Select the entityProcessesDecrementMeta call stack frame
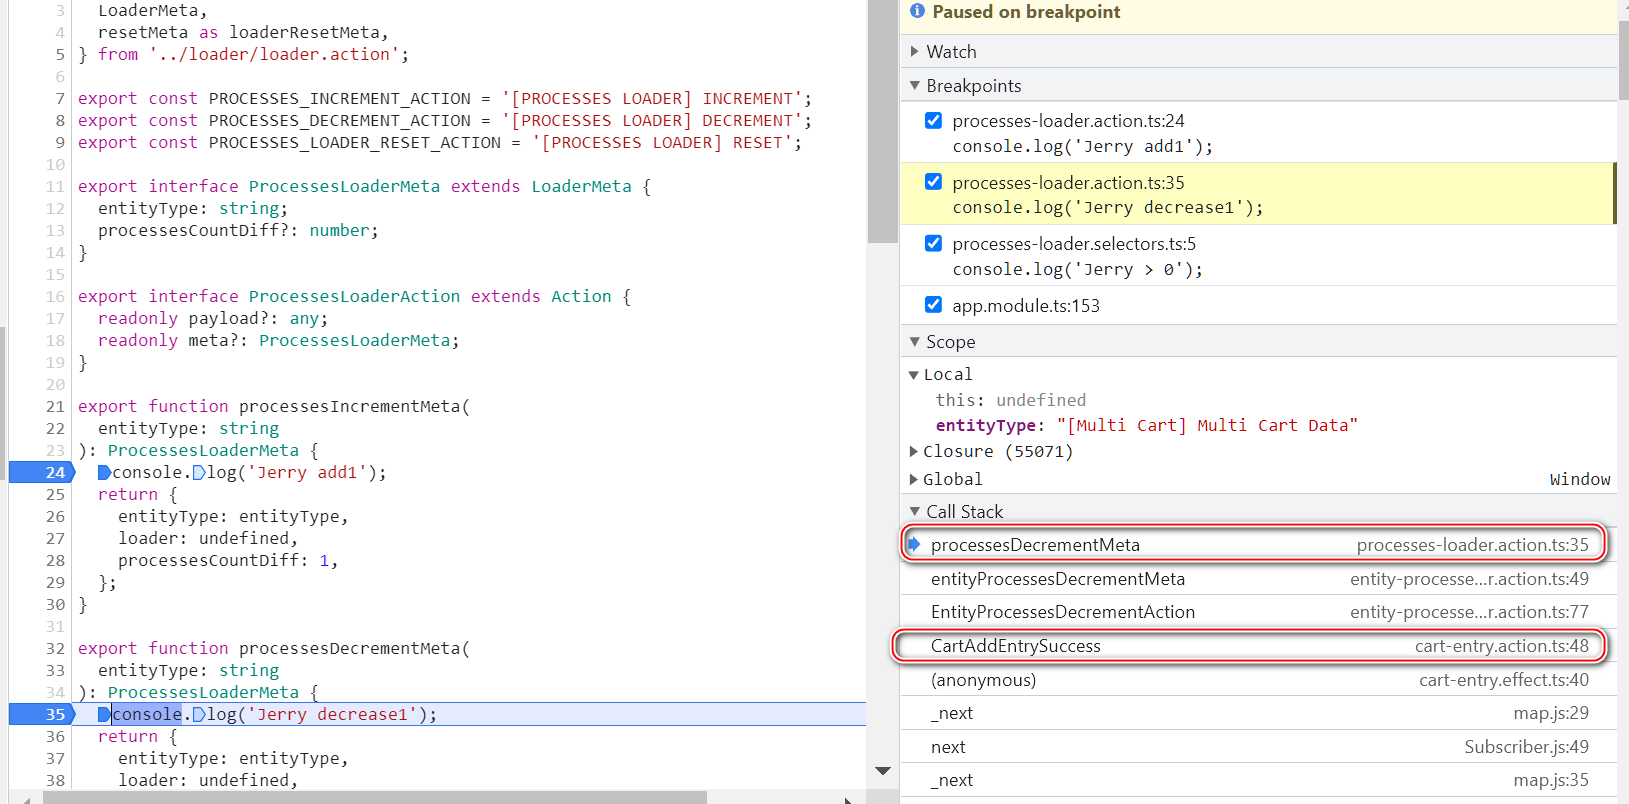 (1258, 579)
